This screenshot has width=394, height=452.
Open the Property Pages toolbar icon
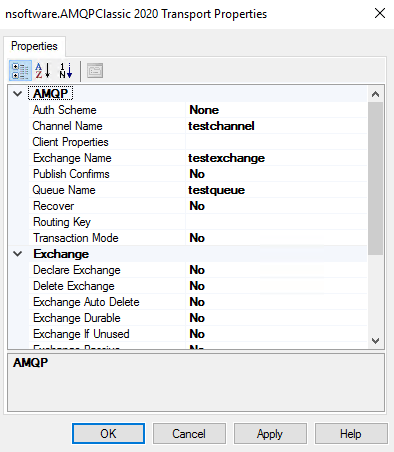[x=95, y=71]
